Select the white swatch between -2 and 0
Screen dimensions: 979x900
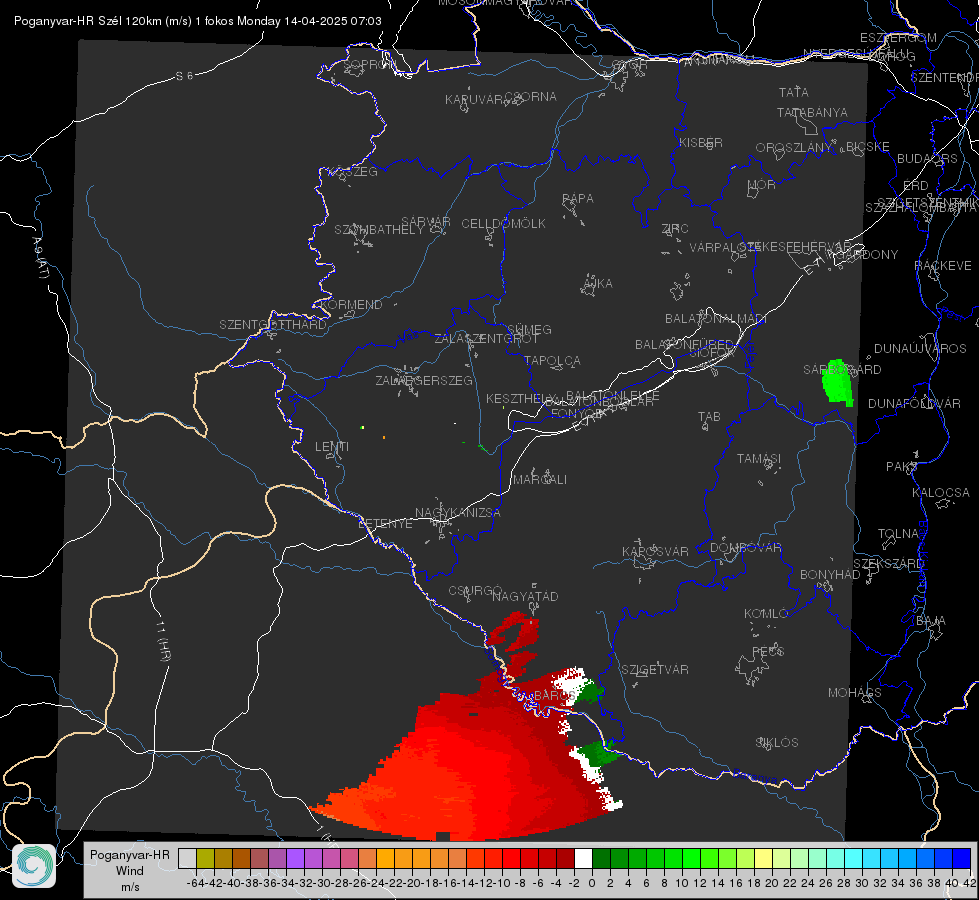583,858
